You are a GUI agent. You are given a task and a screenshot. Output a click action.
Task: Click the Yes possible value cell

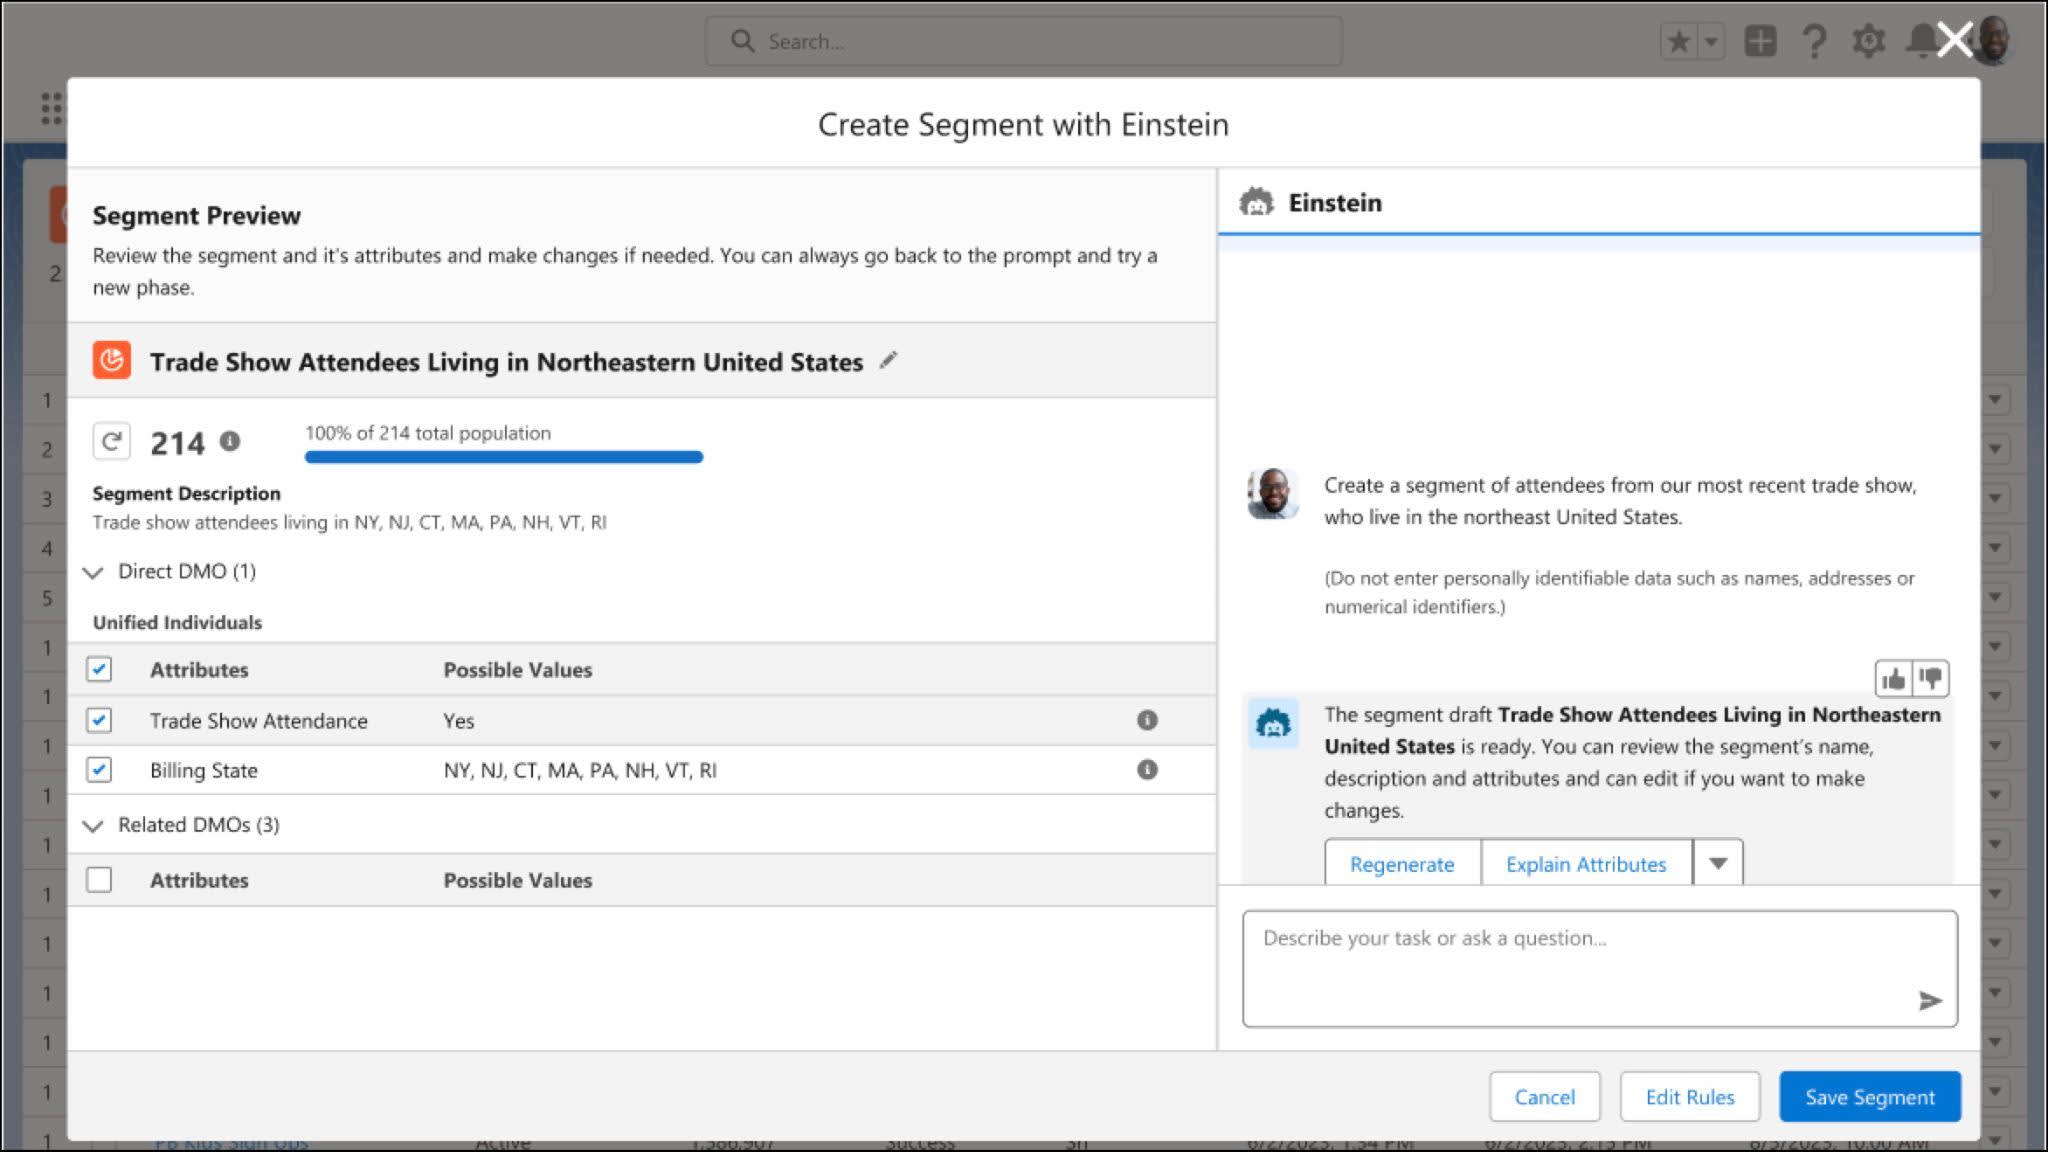point(459,721)
